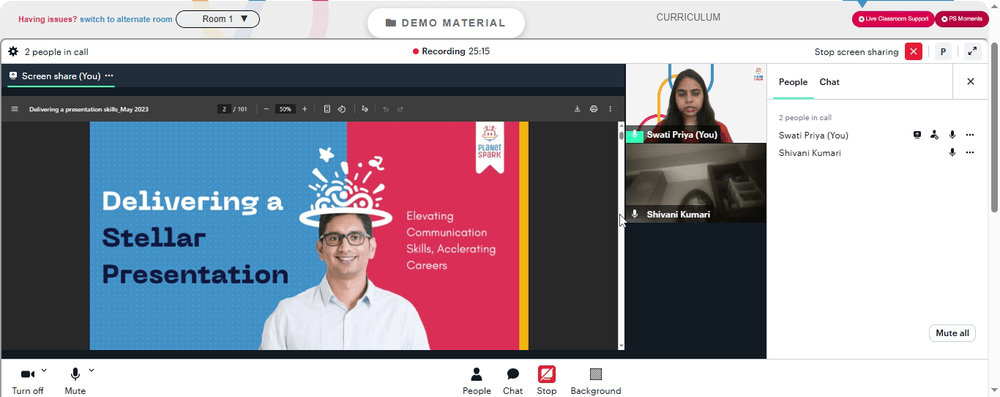This screenshot has height=397, width=1000.
Task: Click mic icon on Shivani Kumari video tile
Action: (x=635, y=214)
